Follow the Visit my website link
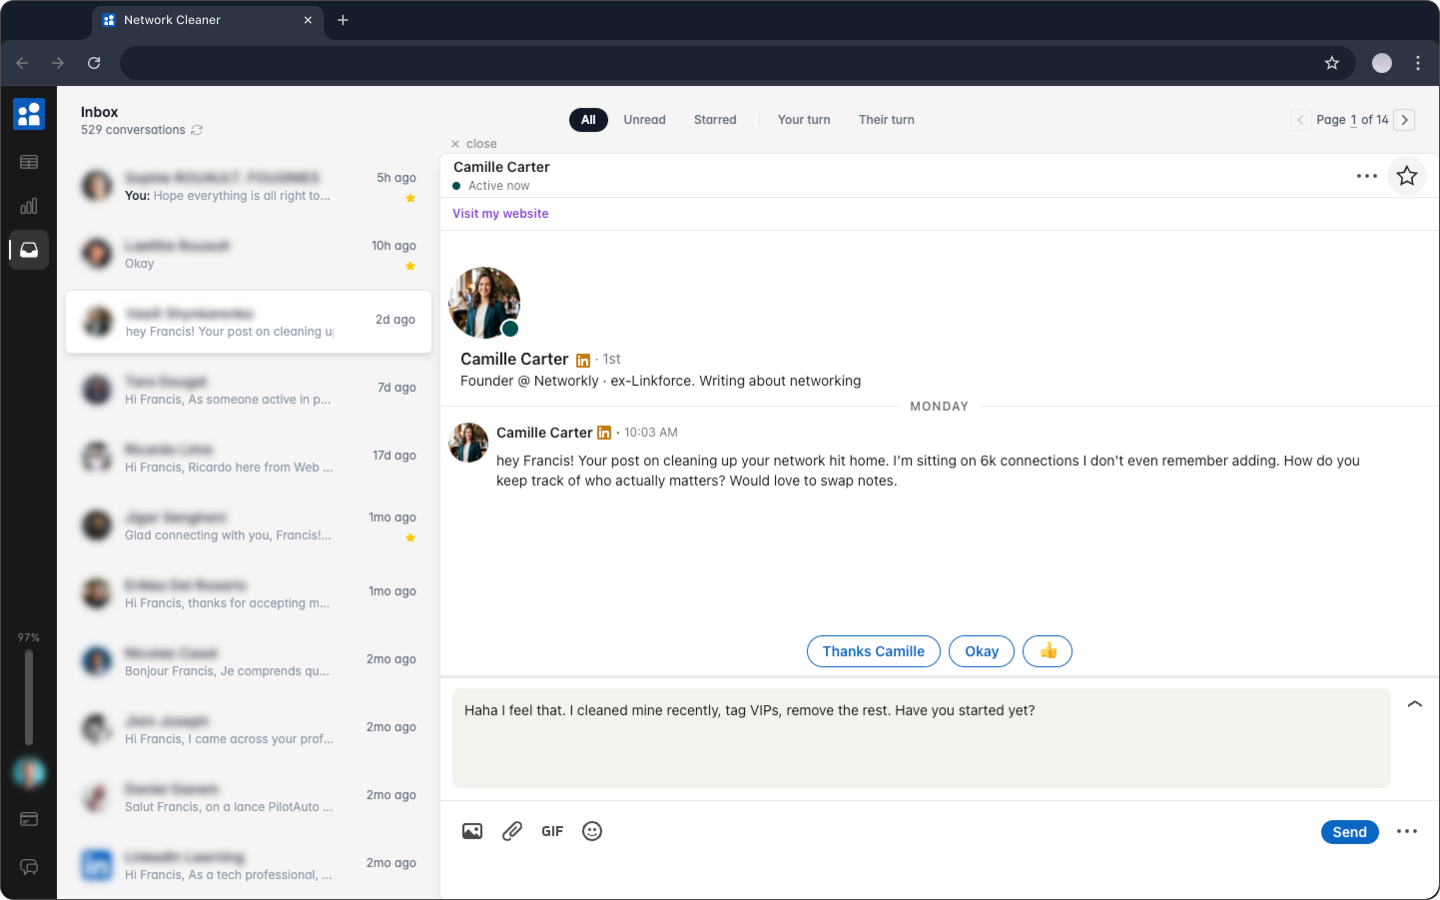This screenshot has width=1440, height=900. (x=500, y=214)
